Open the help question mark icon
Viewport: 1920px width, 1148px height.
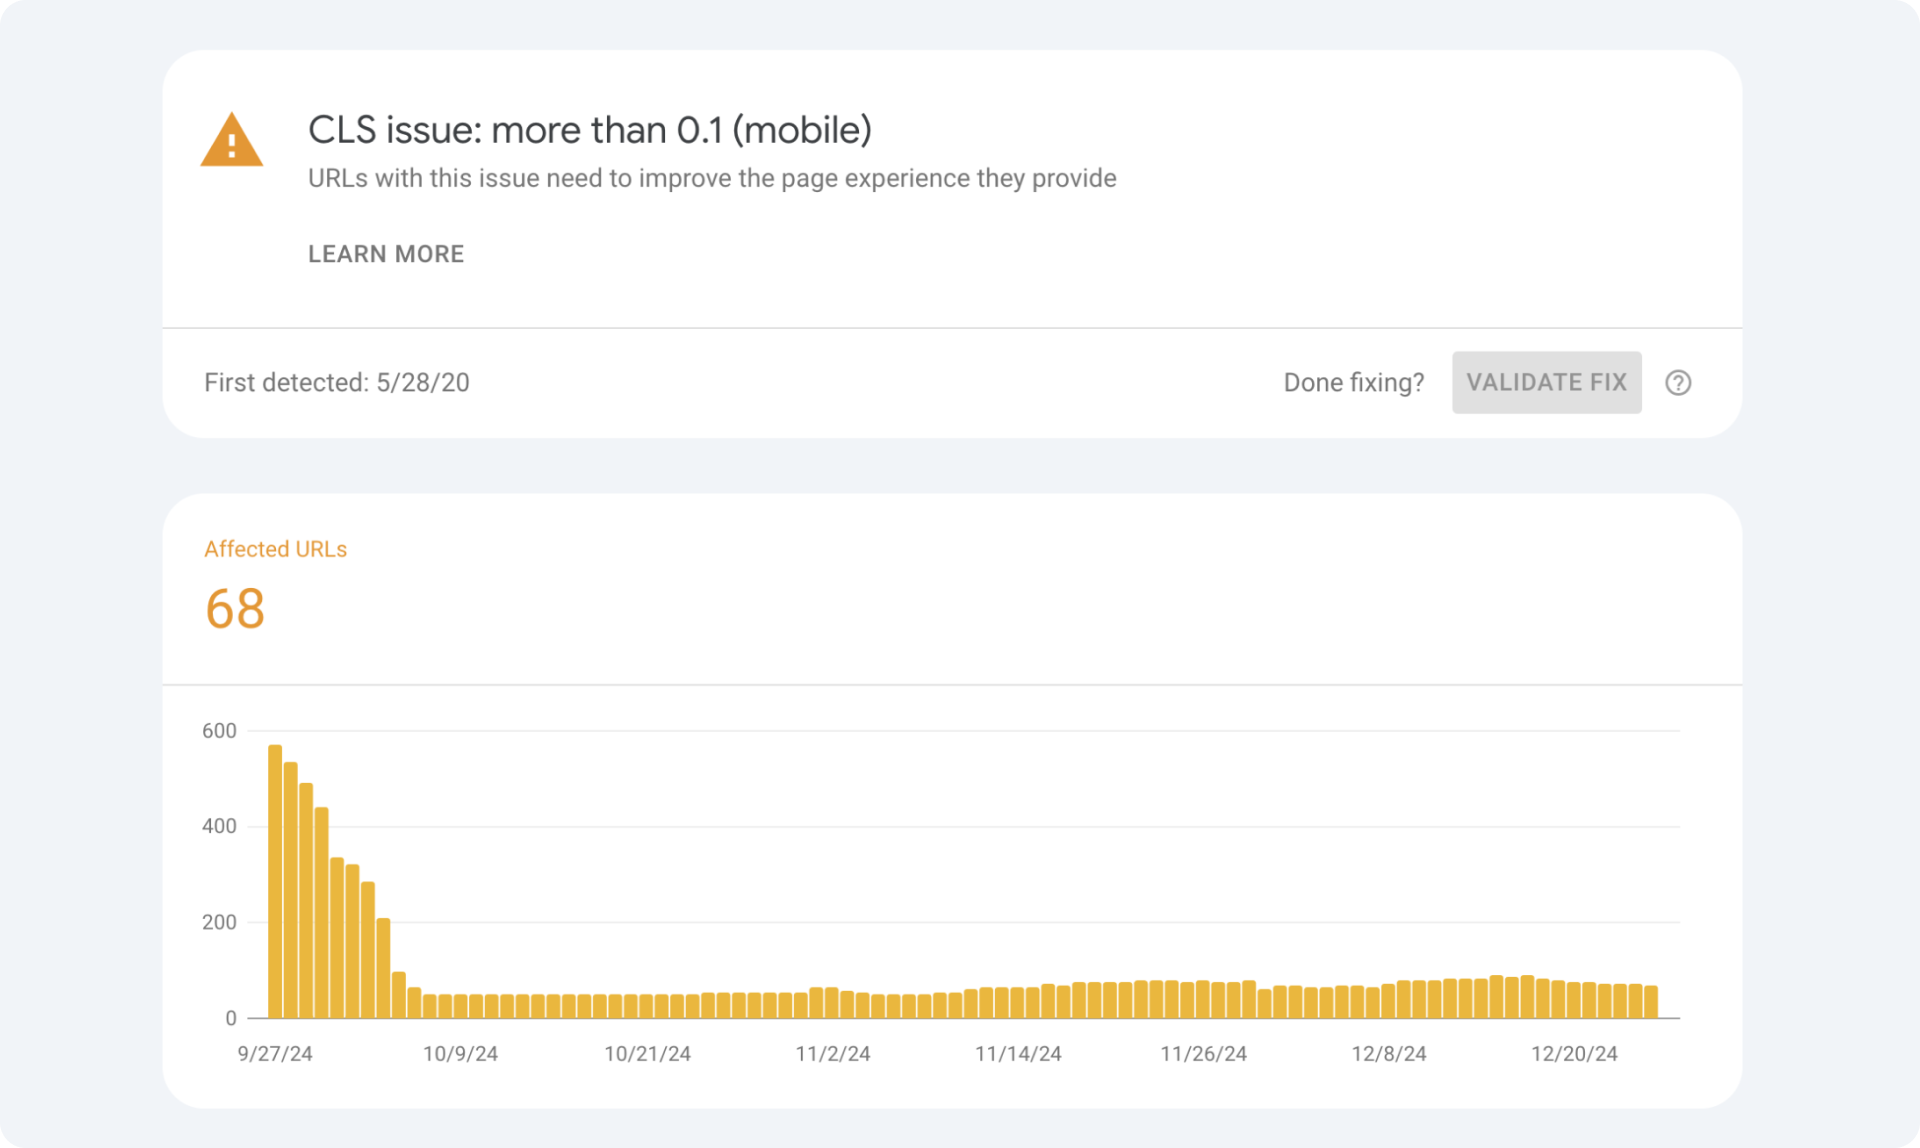(x=1678, y=382)
